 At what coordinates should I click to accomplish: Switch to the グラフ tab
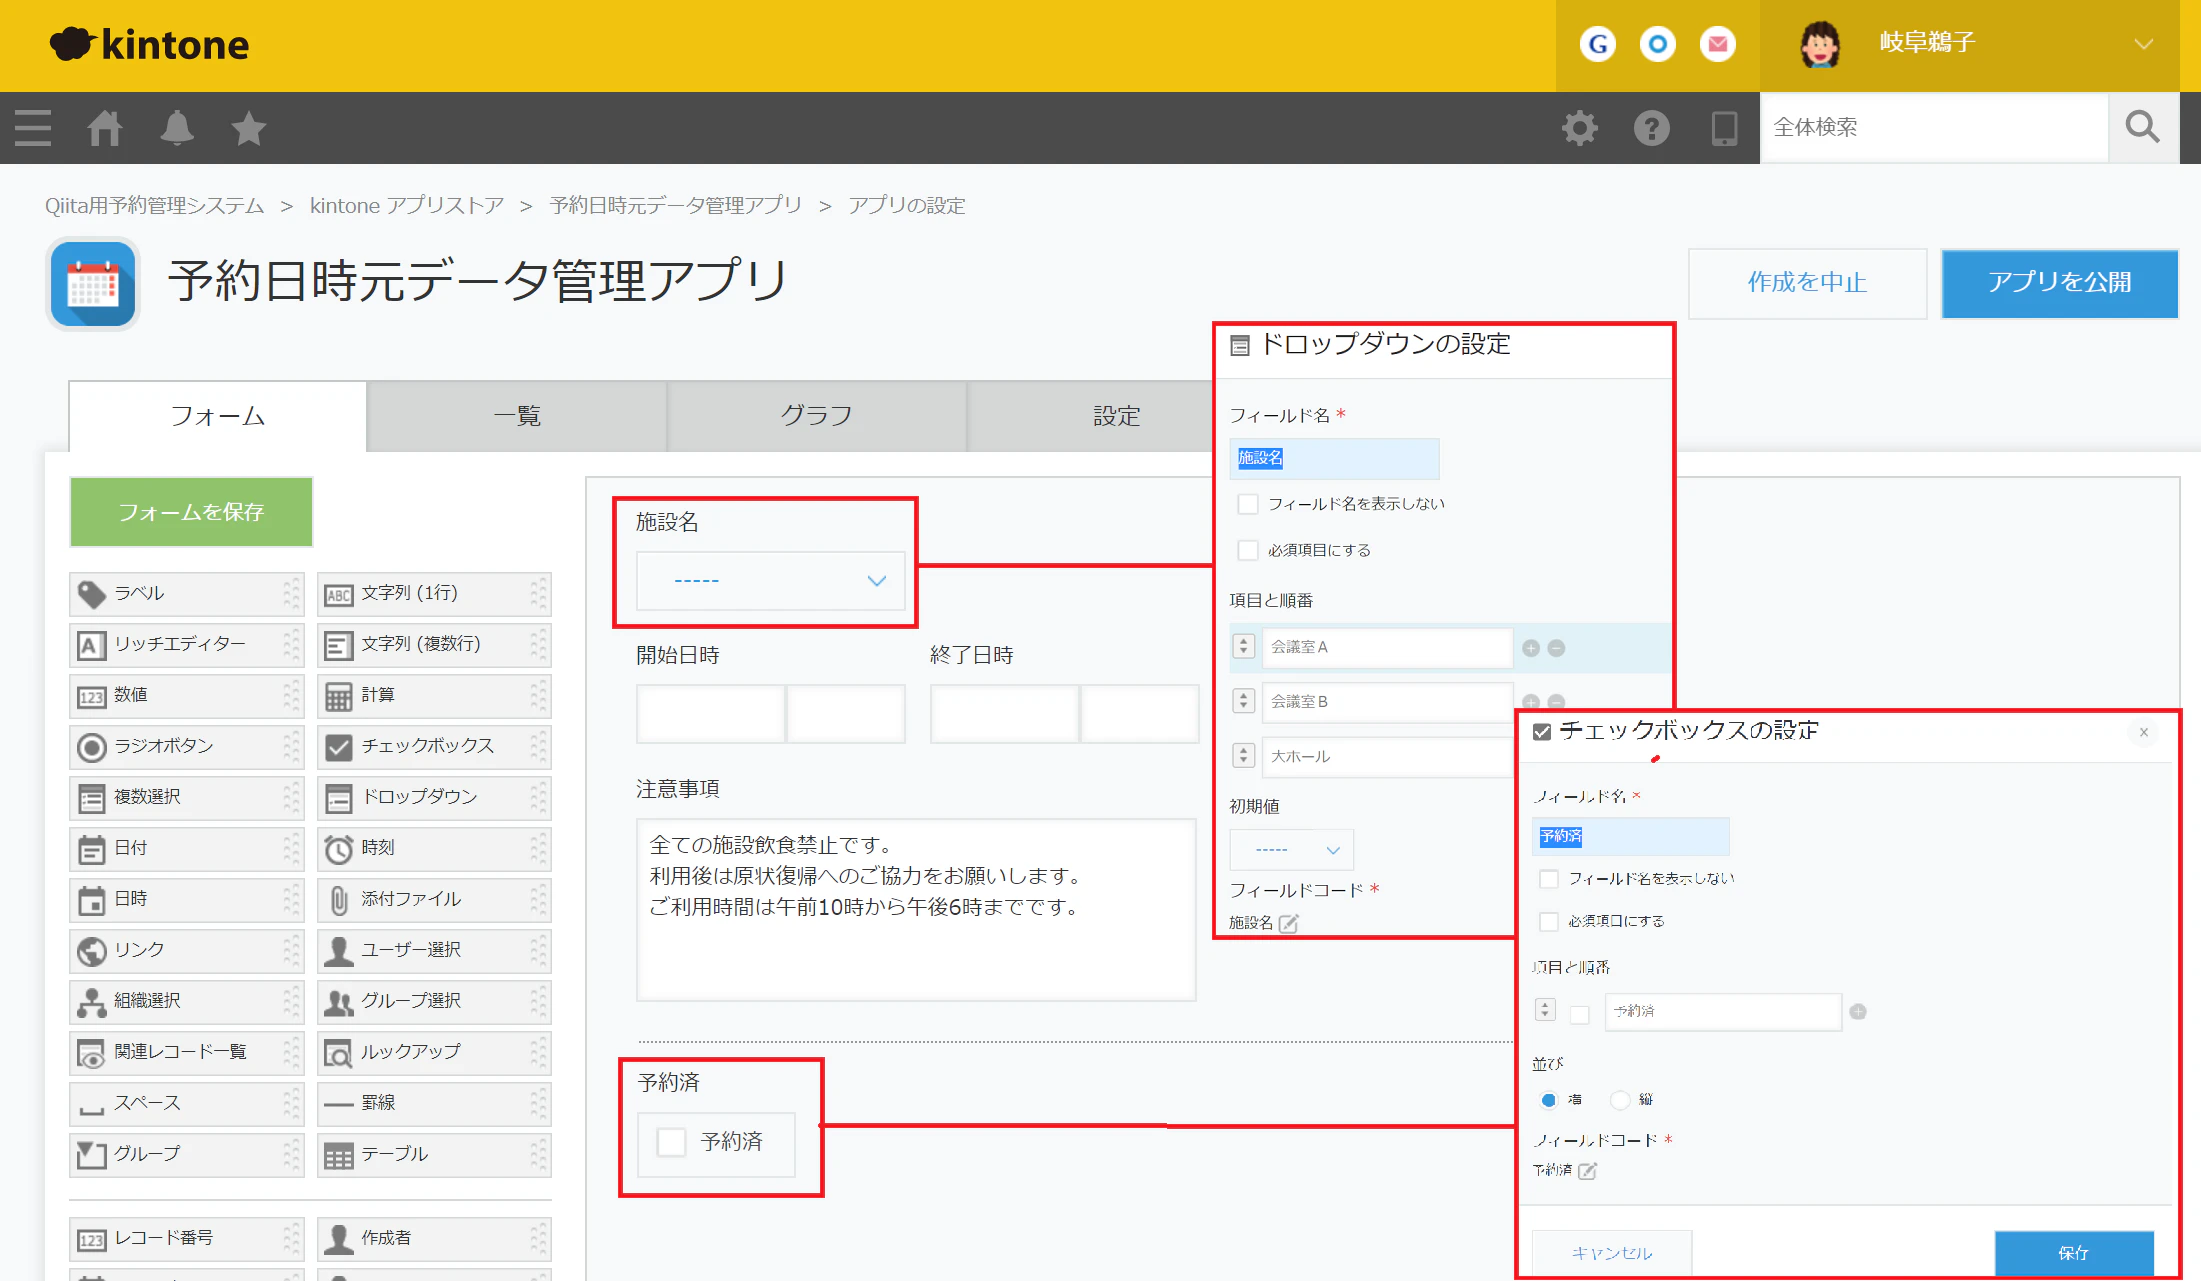point(816,416)
